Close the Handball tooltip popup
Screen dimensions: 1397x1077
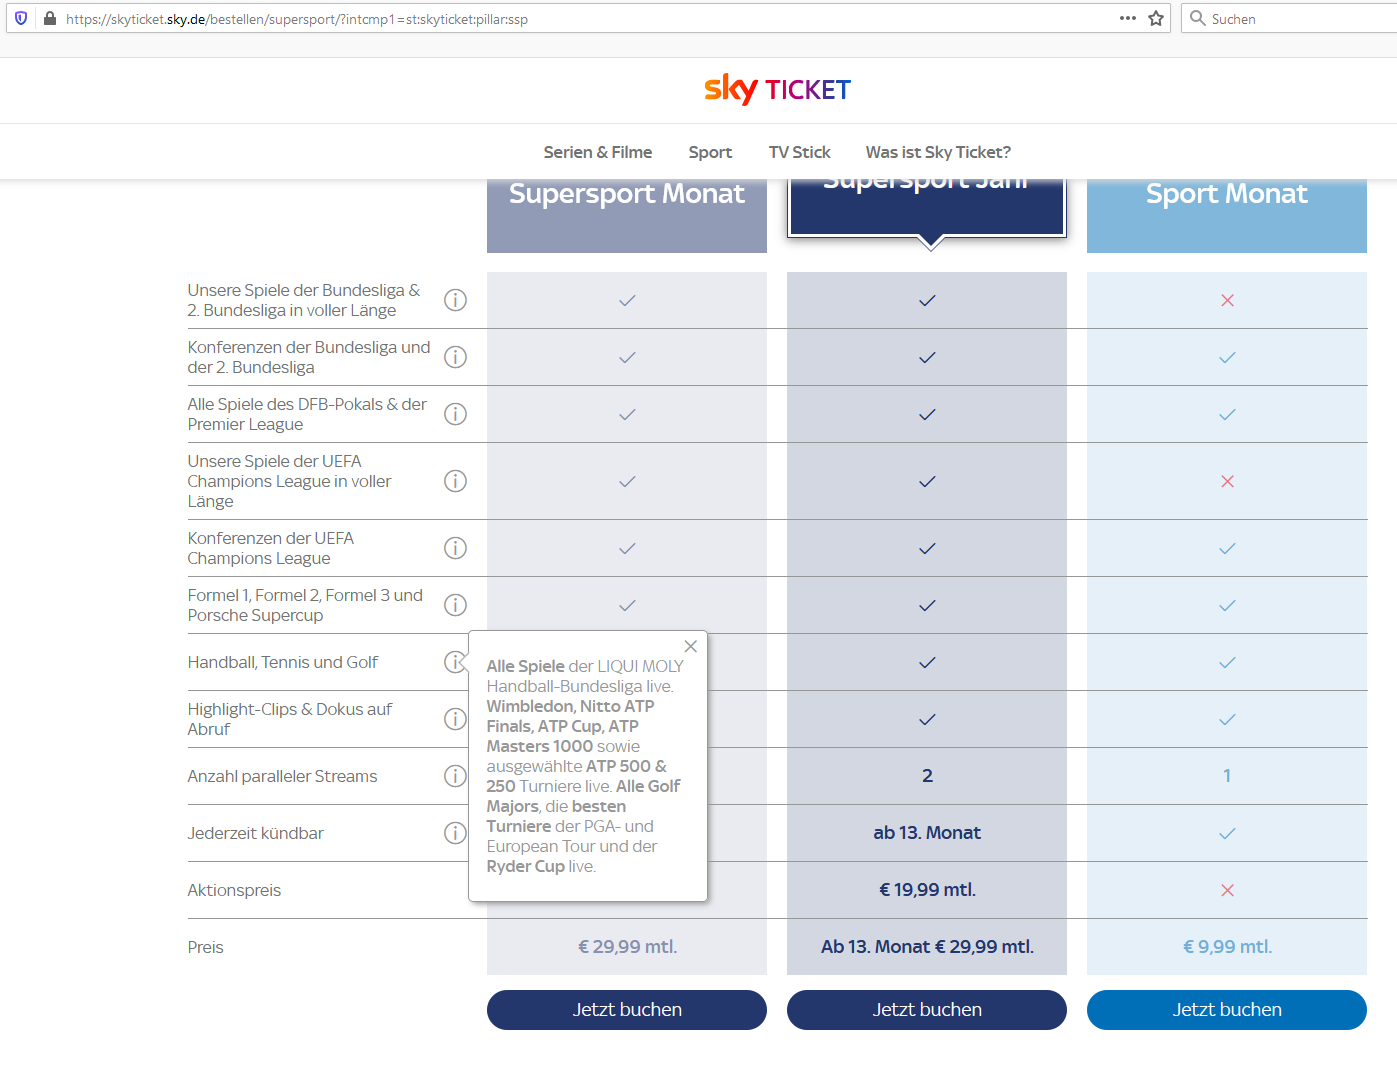coord(690,646)
